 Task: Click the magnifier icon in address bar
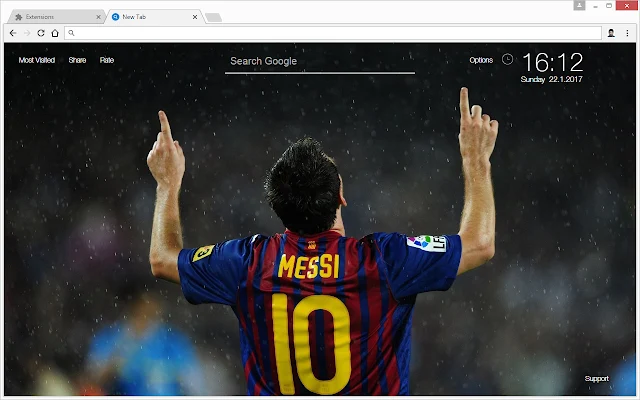pos(71,33)
